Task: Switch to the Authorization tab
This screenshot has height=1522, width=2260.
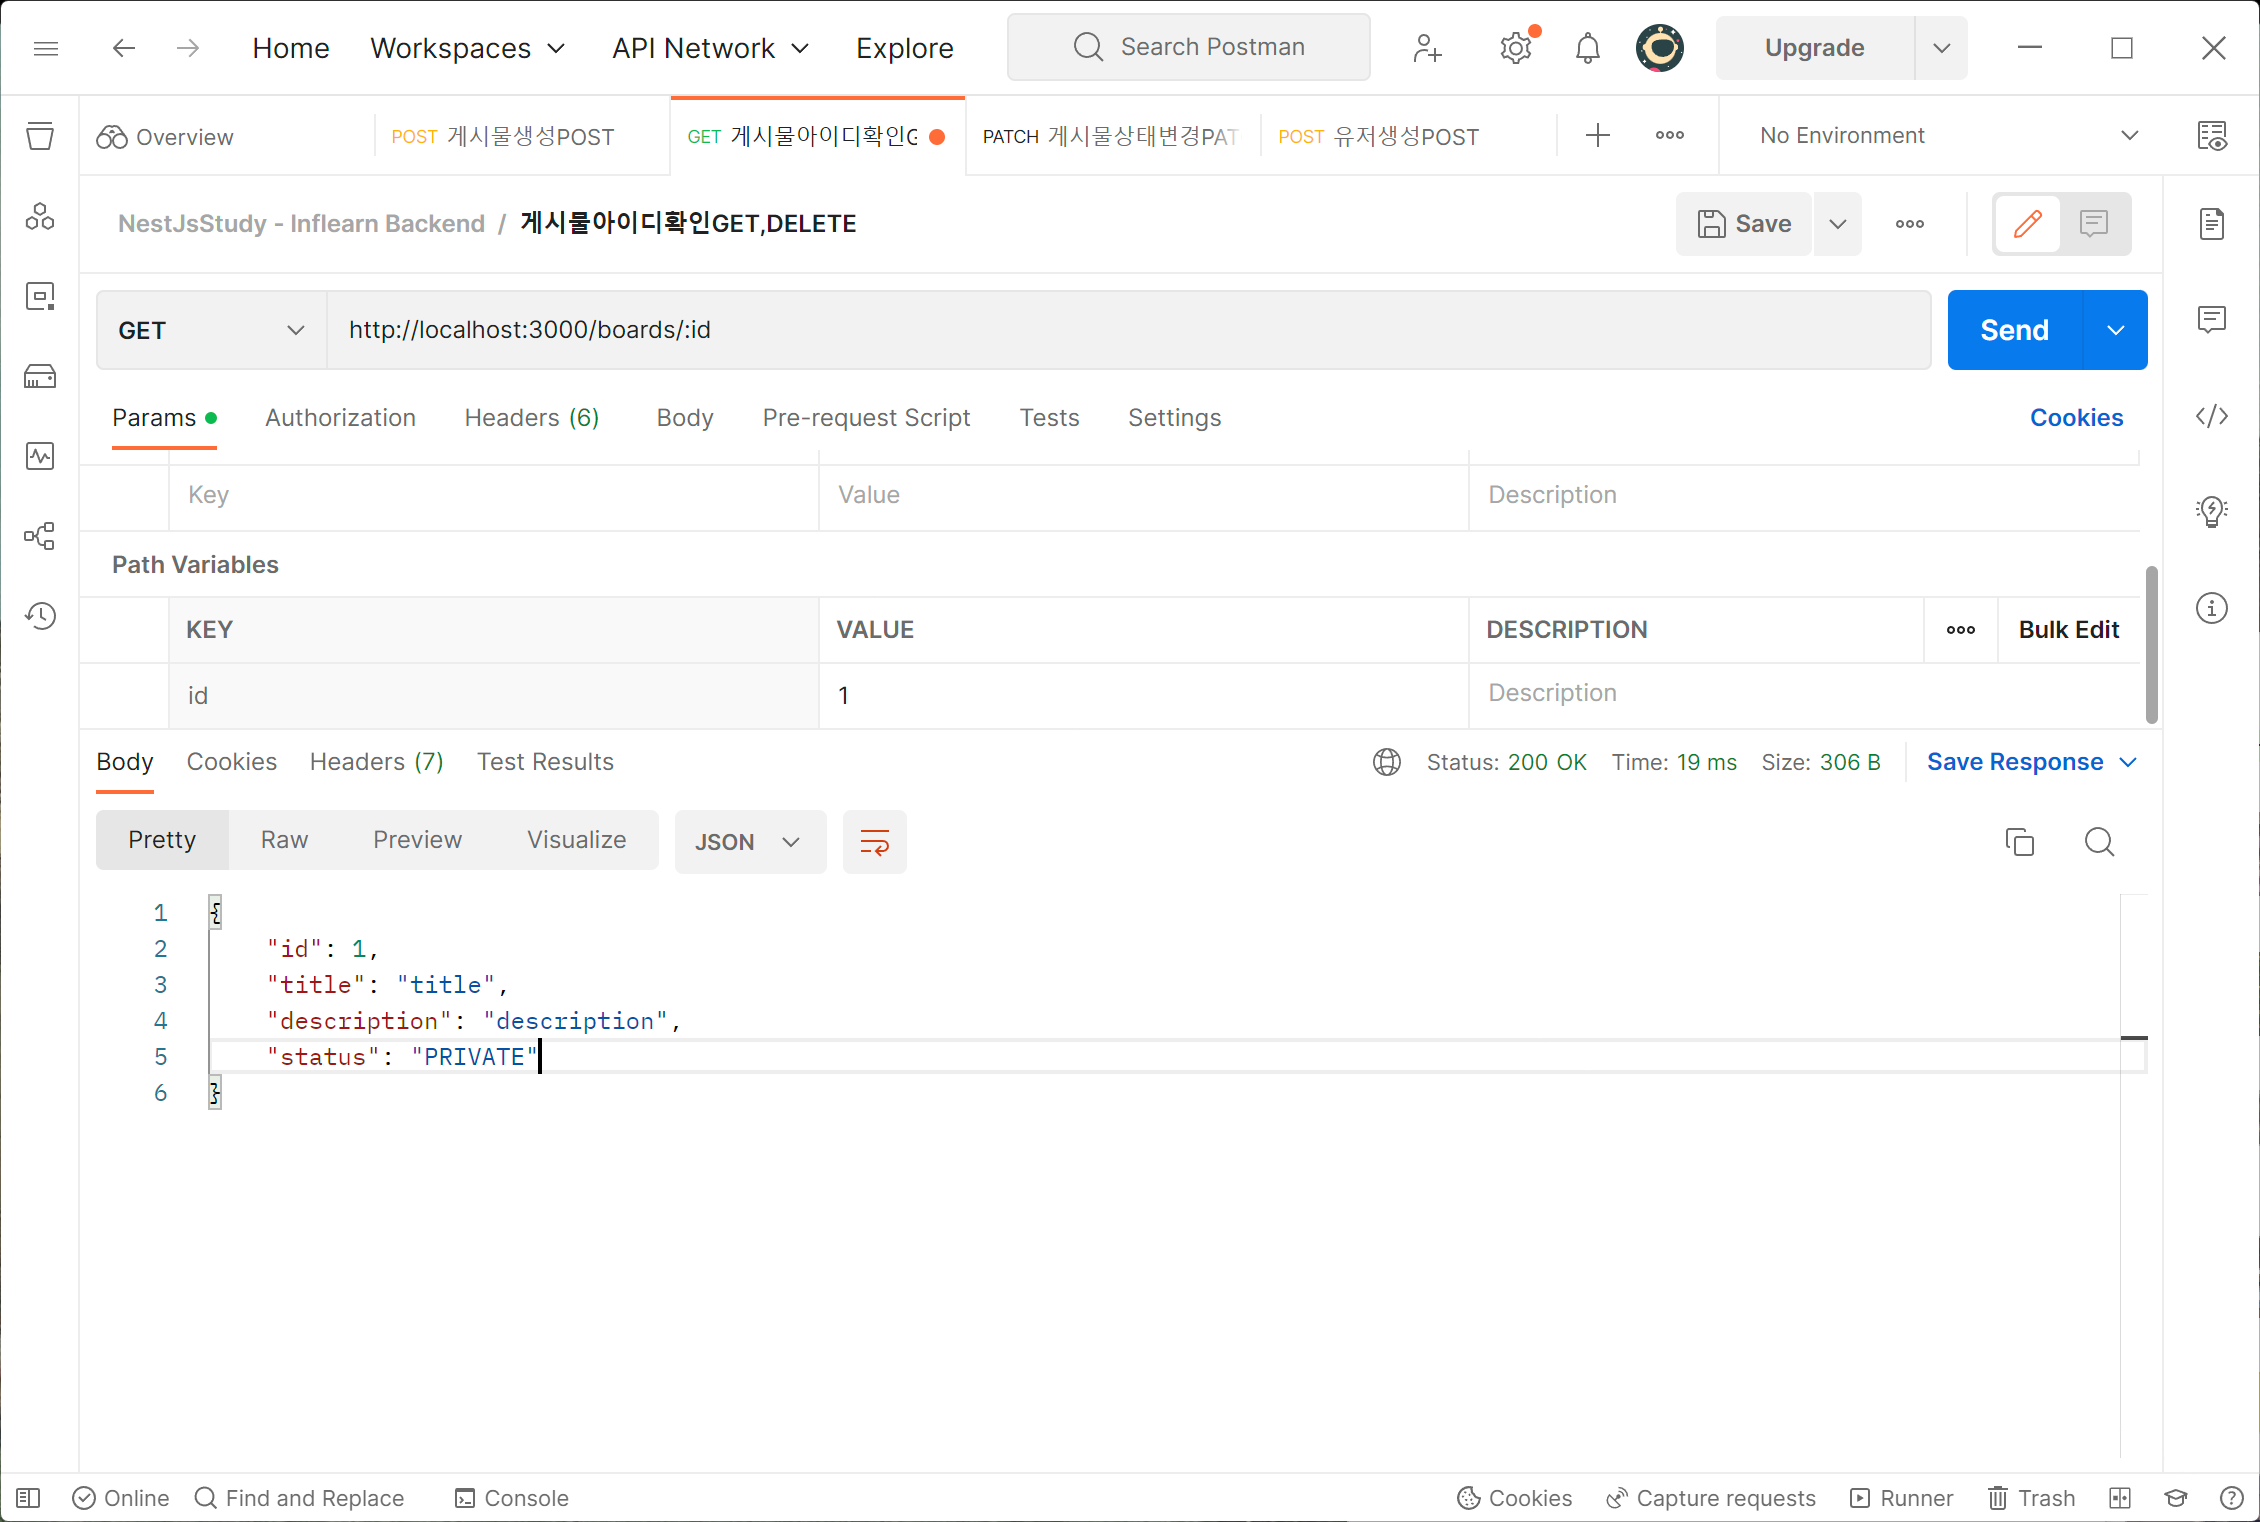Action: coord(340,418)
